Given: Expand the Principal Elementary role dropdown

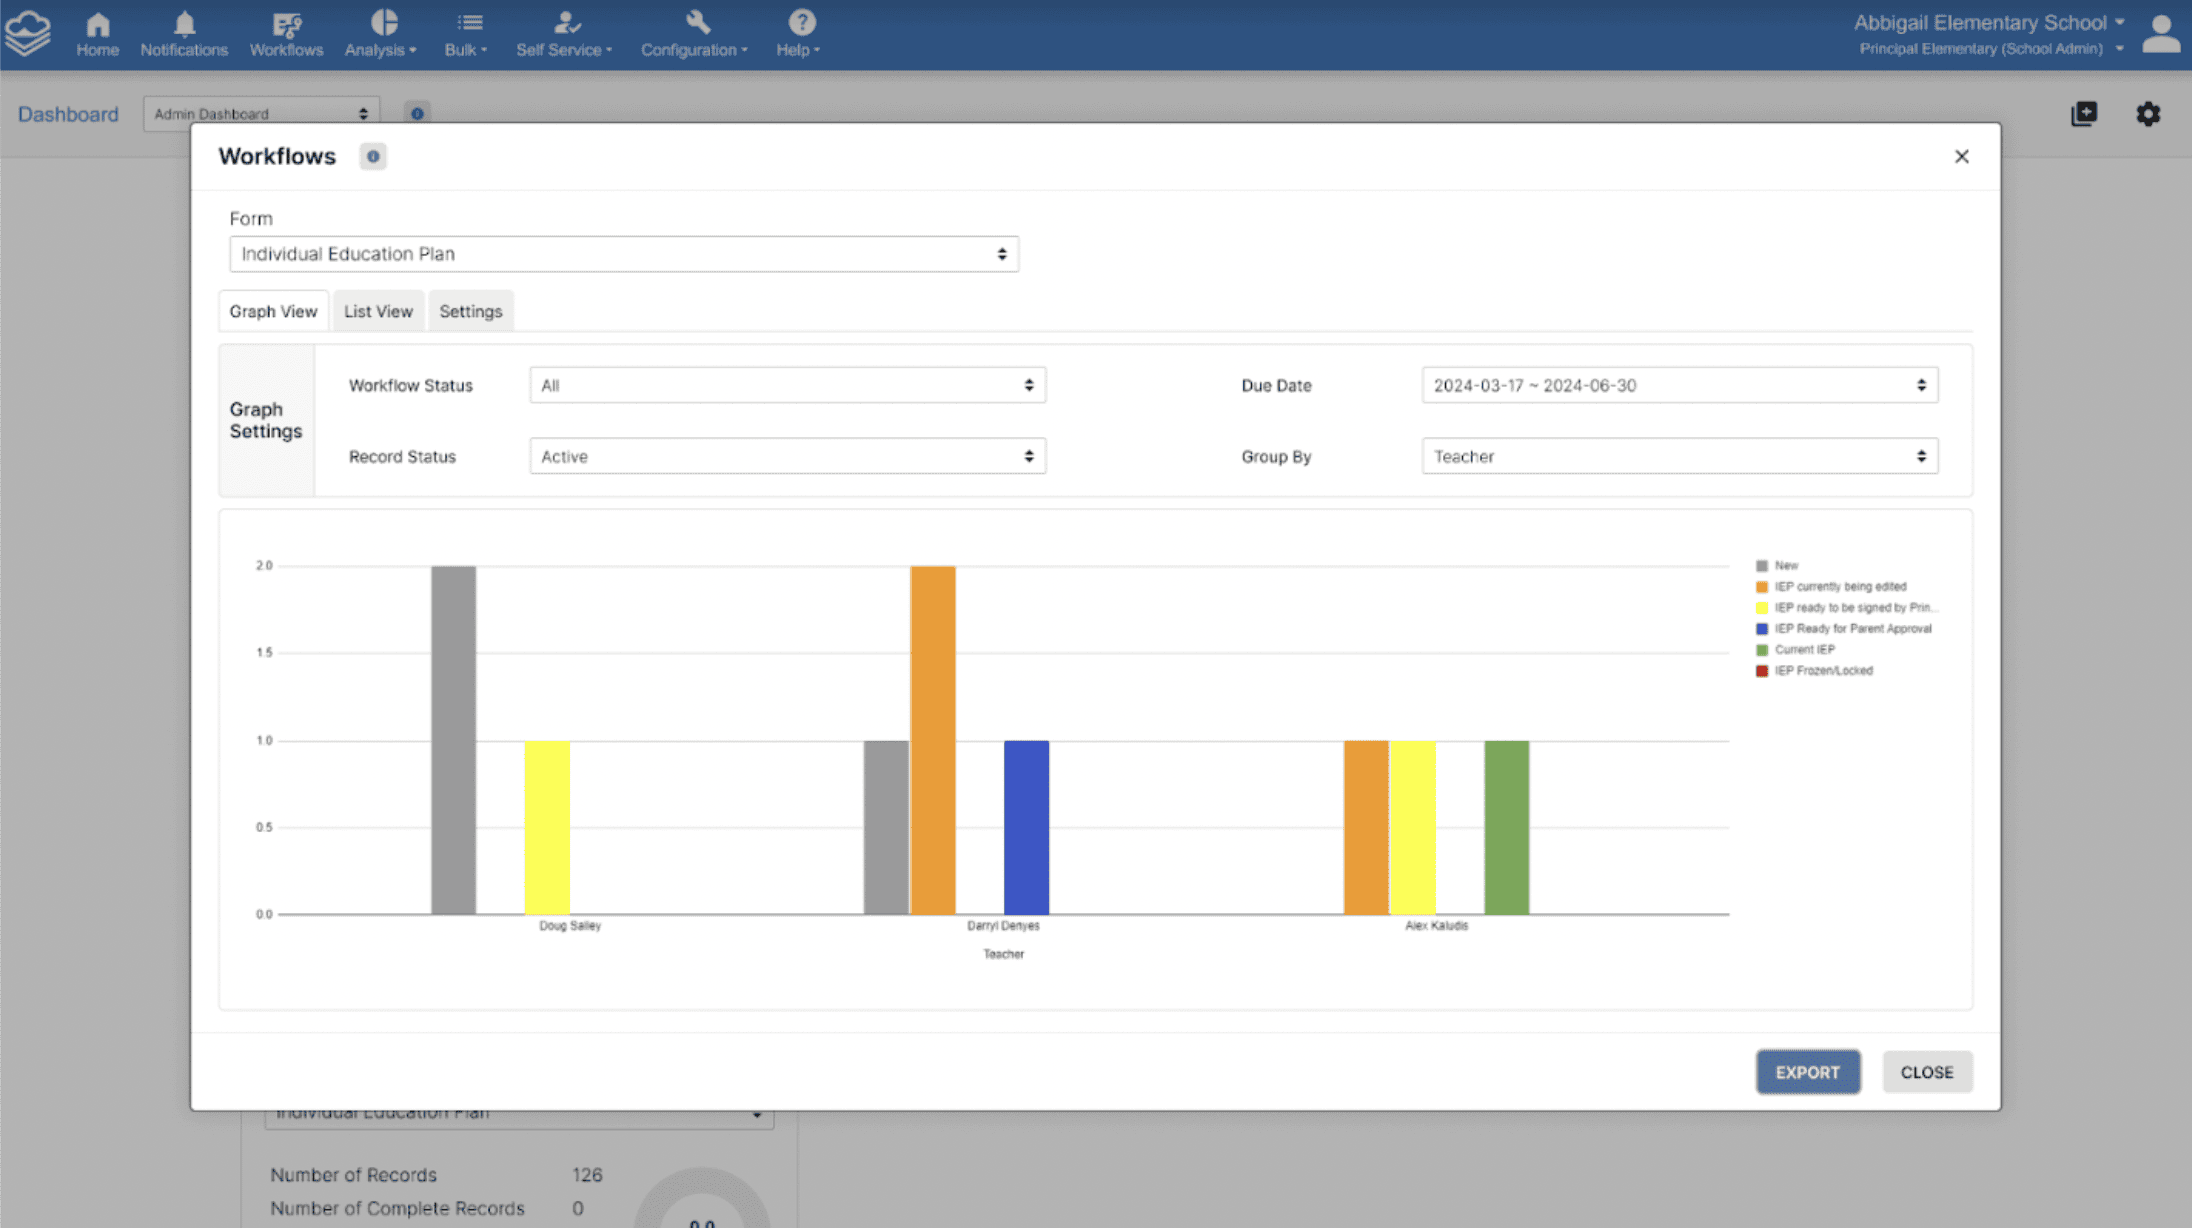Looking at the screenshot, I should tap(1991, 48).
